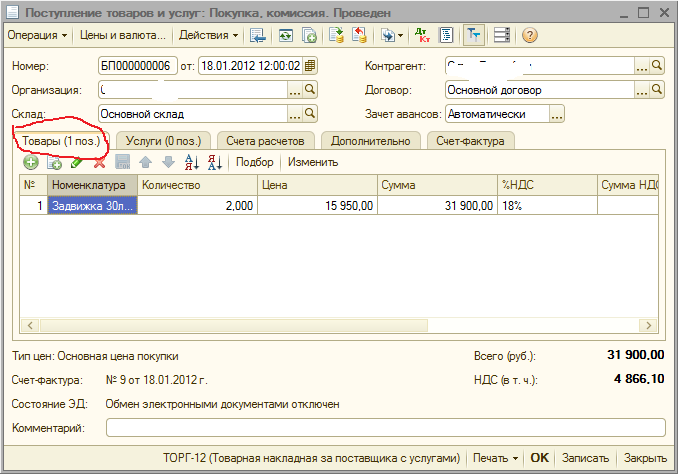678x474 pixels.
Task: Move selected row down with arrow icon
Action: coord(168,162)
